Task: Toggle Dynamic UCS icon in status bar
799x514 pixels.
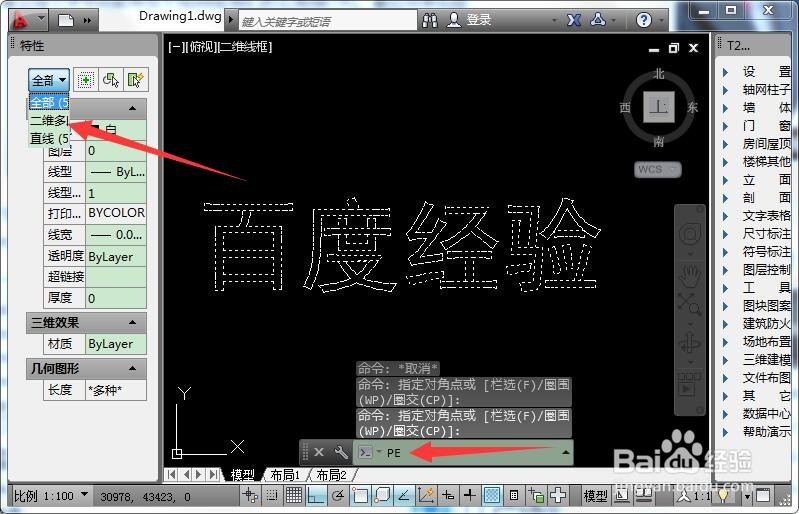Action: point(425,495)
